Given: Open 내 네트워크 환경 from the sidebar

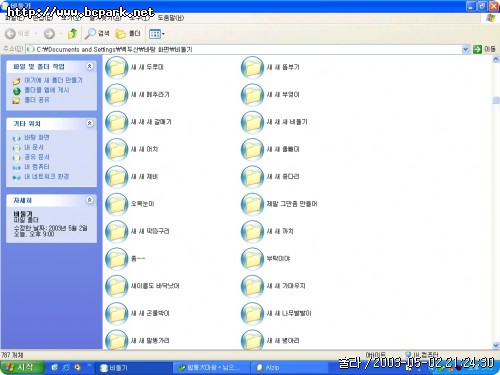Looking at the screenshot, I should tap(47, 176).
